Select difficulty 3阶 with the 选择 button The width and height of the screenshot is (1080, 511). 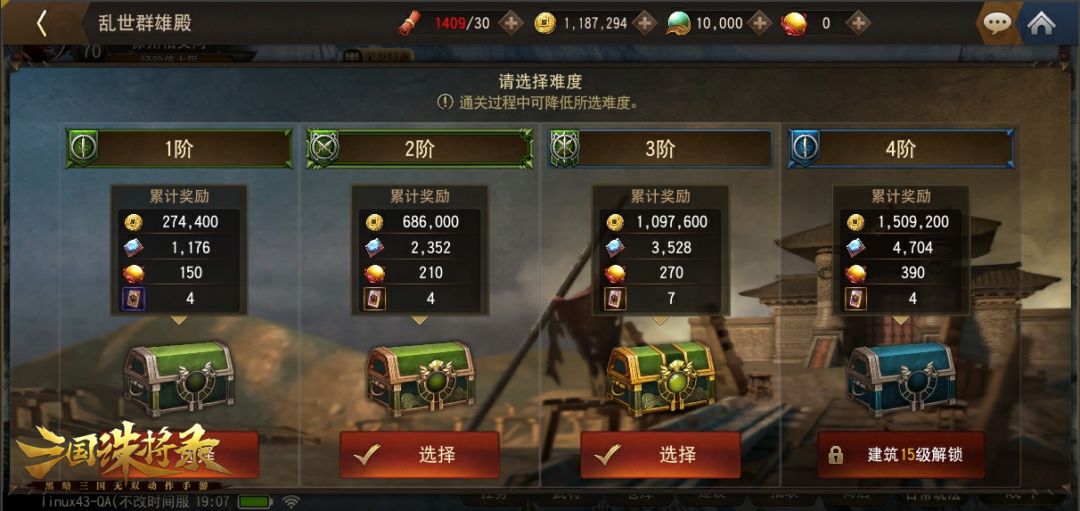click(661, 455)
